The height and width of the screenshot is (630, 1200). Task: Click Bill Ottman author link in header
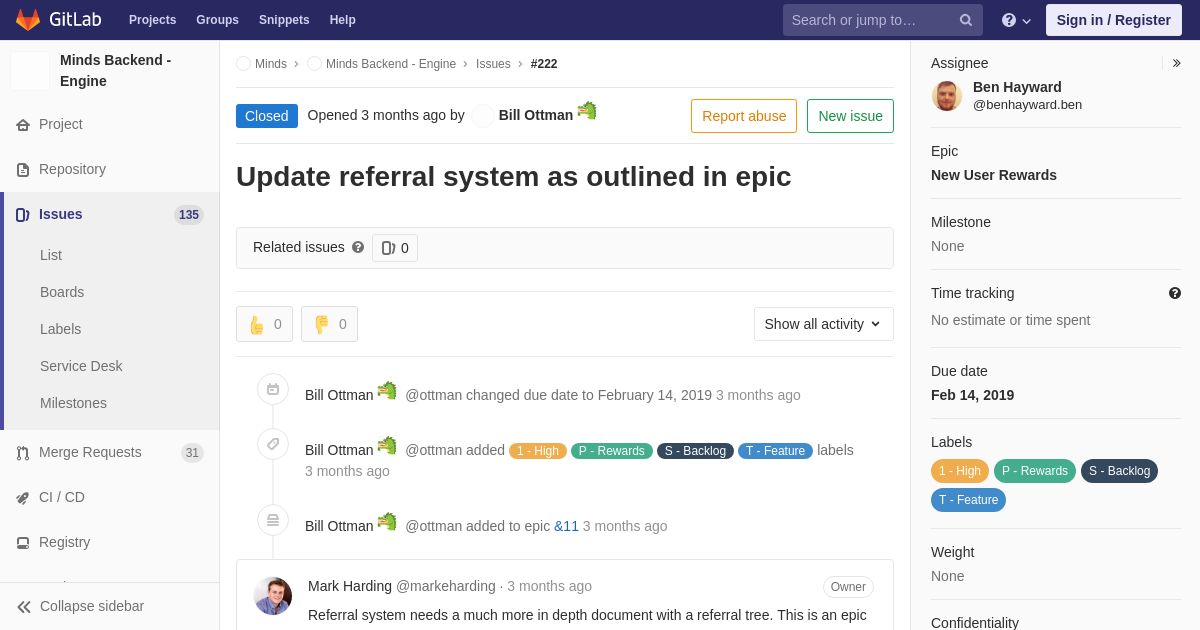click(536, 115)
